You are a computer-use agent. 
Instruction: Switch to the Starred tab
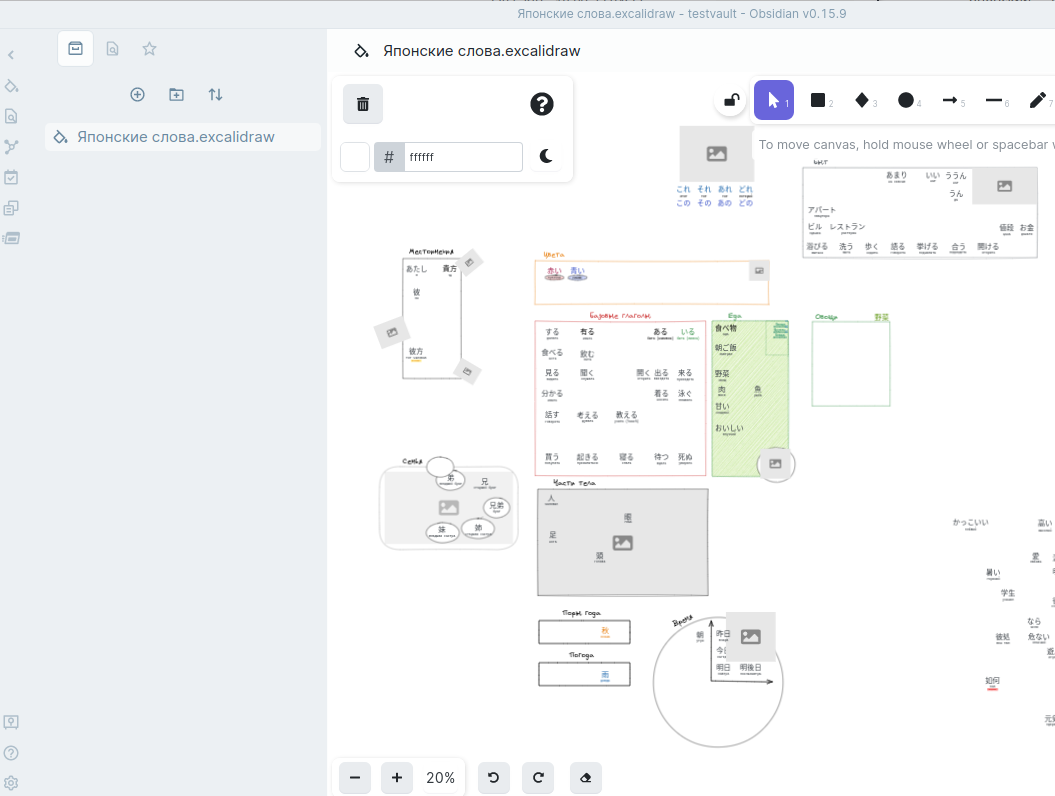(149, 48)
